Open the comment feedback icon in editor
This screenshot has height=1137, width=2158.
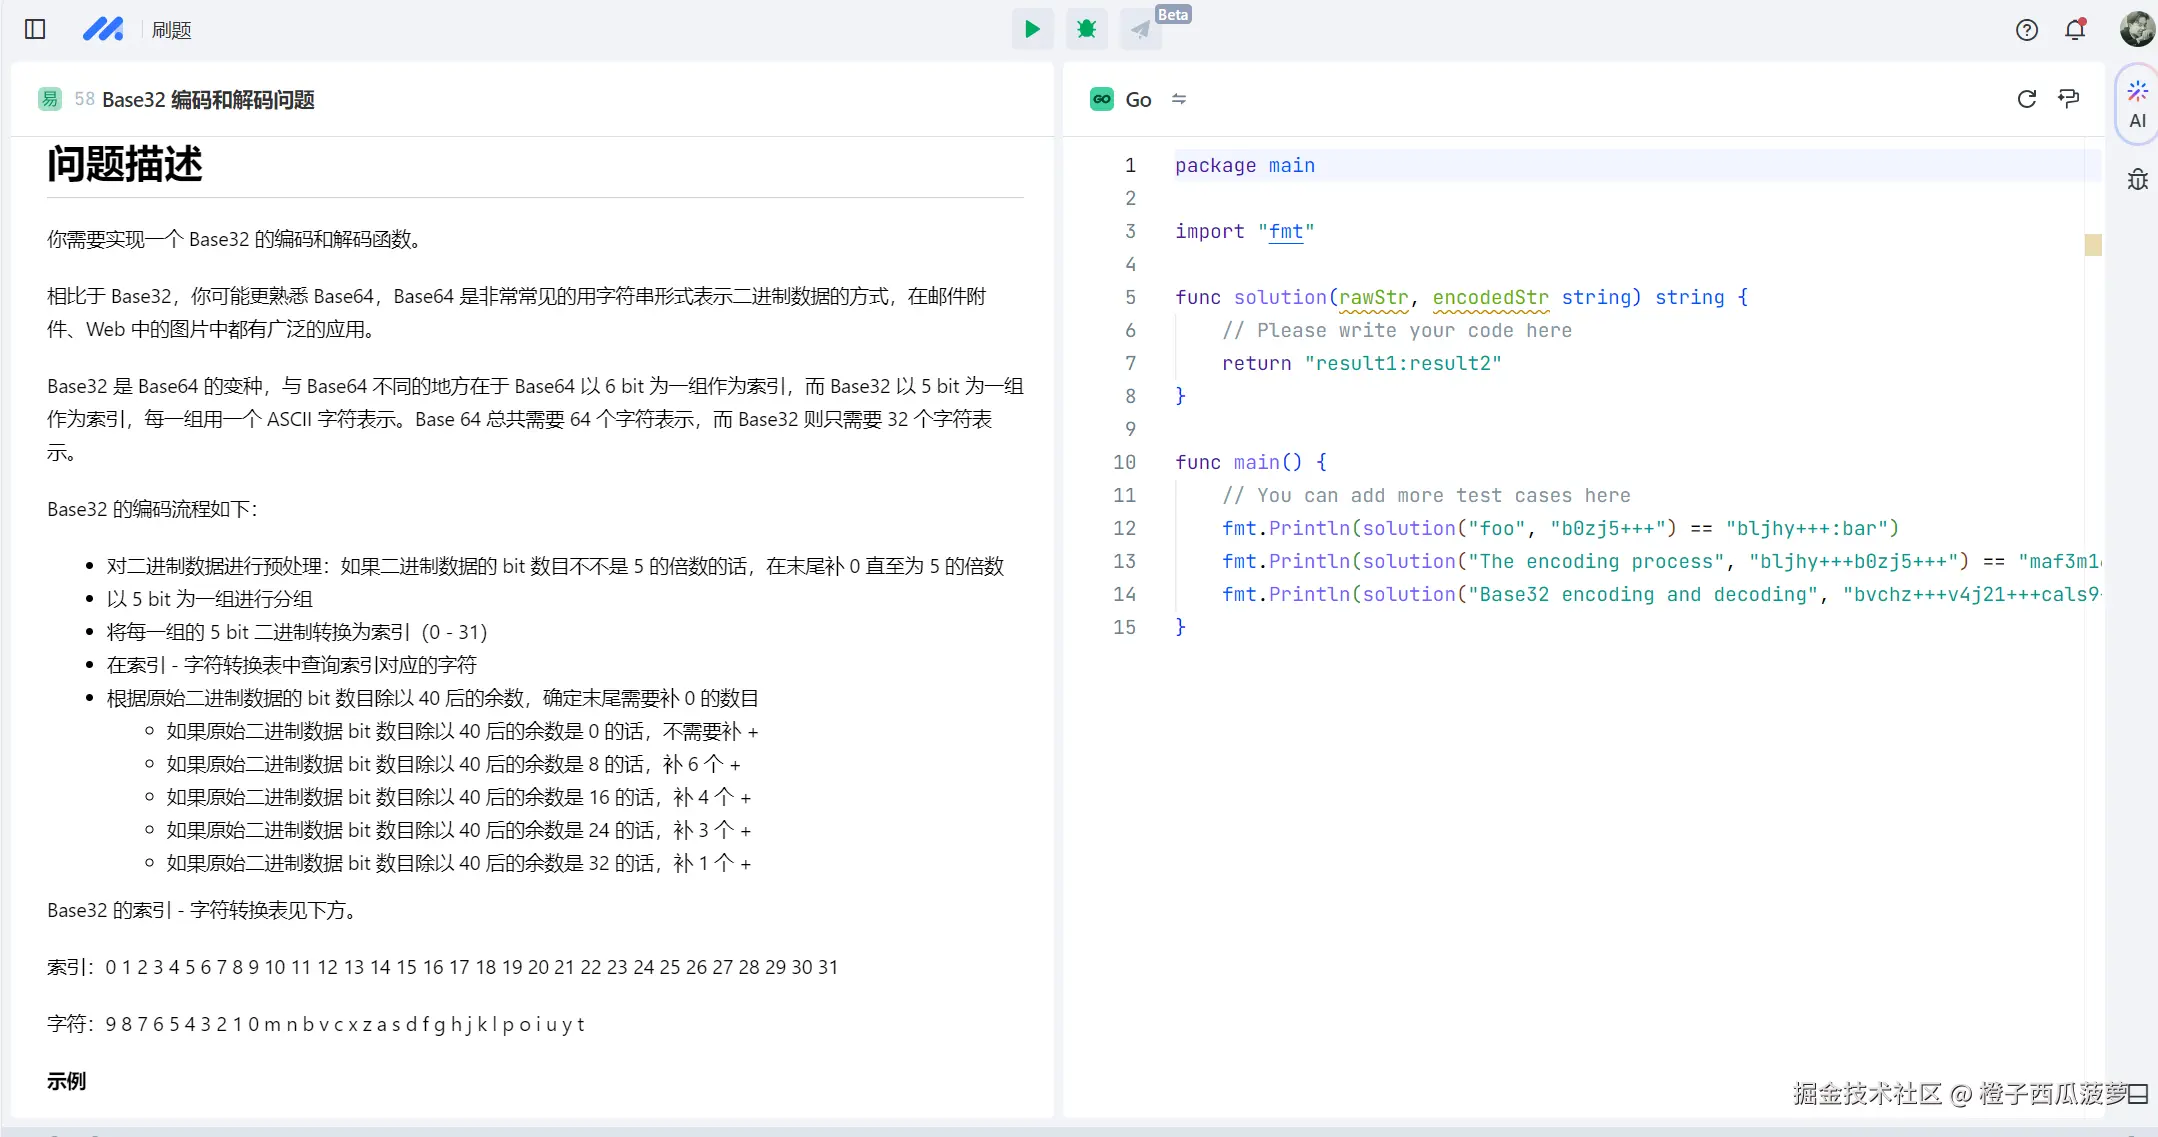coord(2069,98)
